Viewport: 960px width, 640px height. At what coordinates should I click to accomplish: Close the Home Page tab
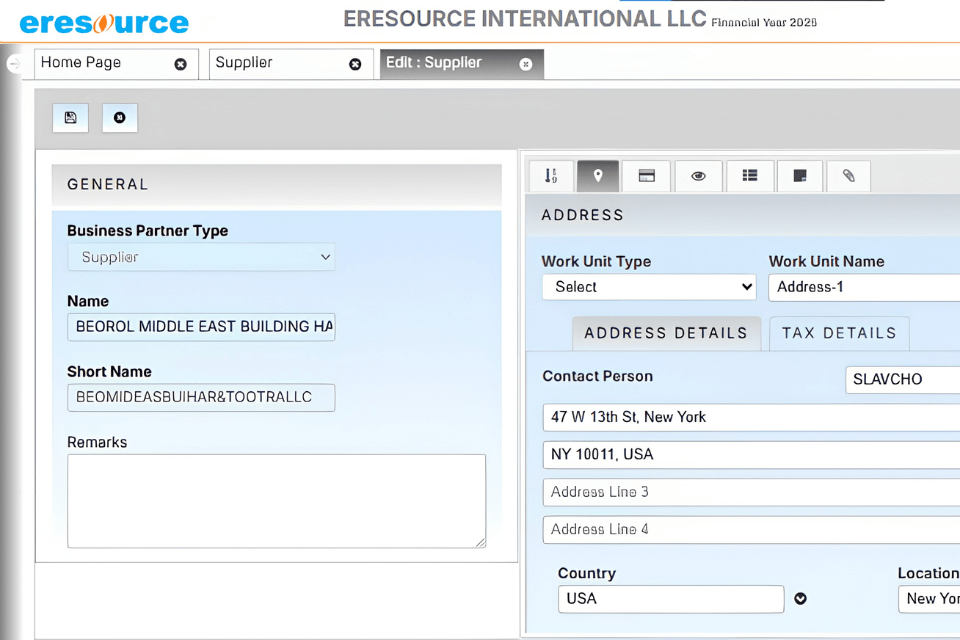(x=181, y=64)
